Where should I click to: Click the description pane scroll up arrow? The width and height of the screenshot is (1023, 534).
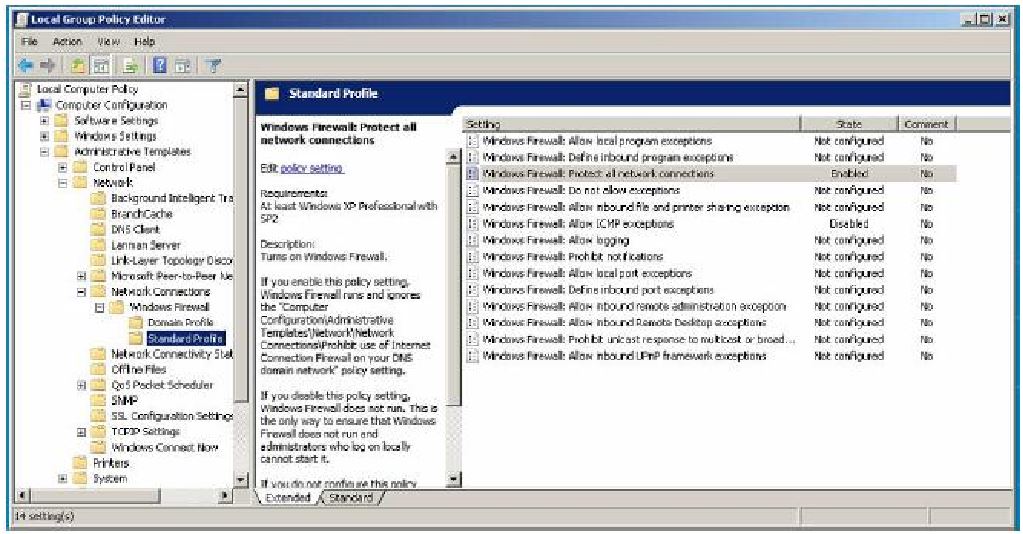[453, 157]
